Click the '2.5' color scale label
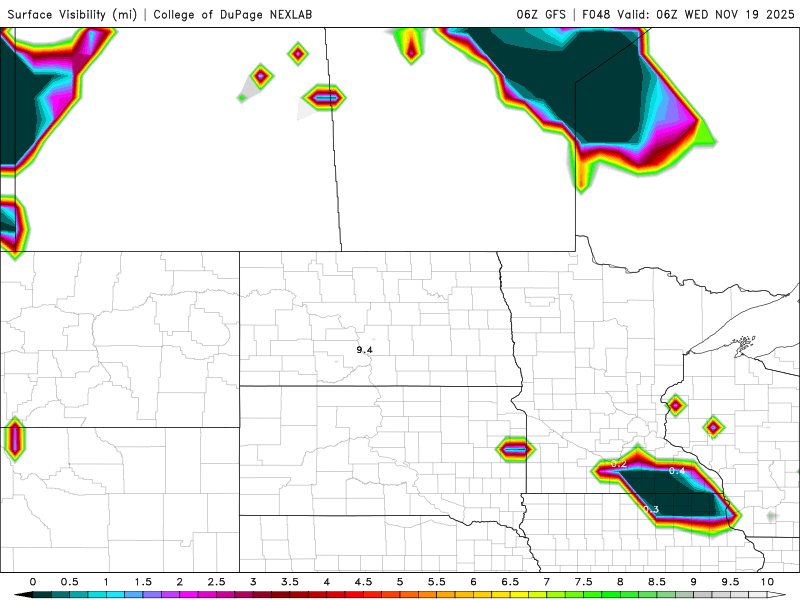The image size is (800, 600). 216,582
